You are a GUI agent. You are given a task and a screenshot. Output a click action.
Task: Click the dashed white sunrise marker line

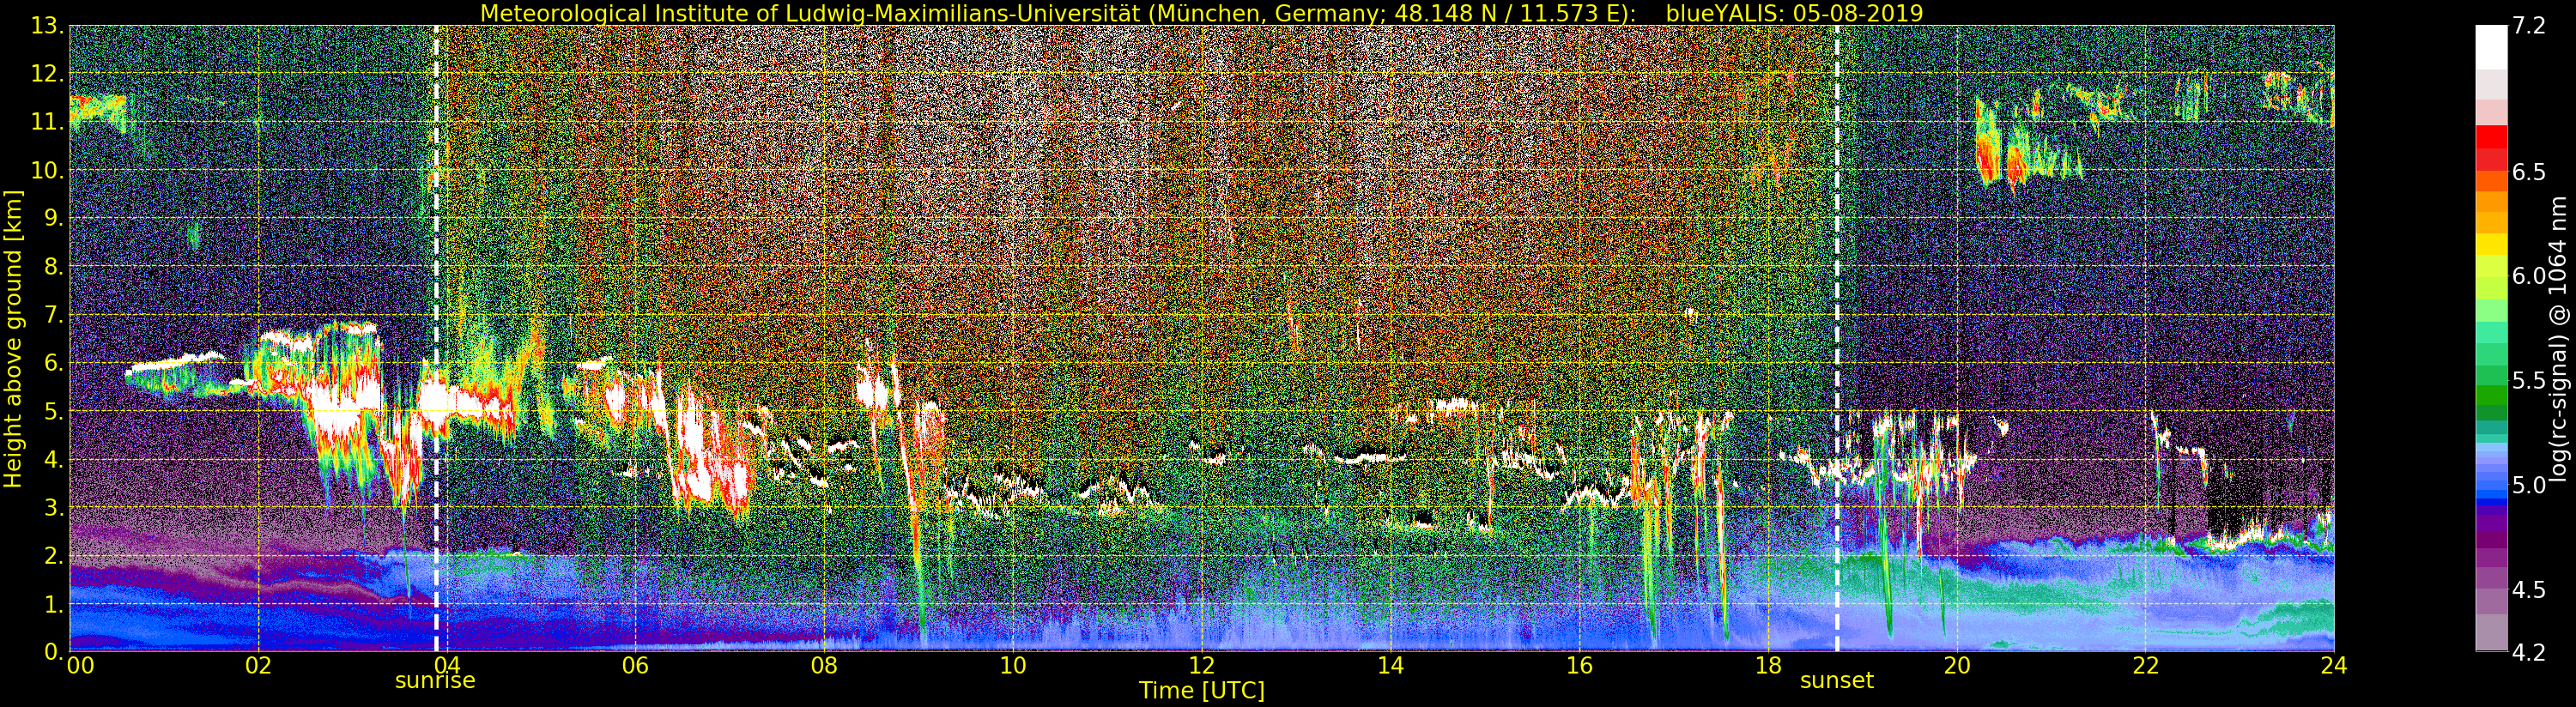click(x=436, y=339)
